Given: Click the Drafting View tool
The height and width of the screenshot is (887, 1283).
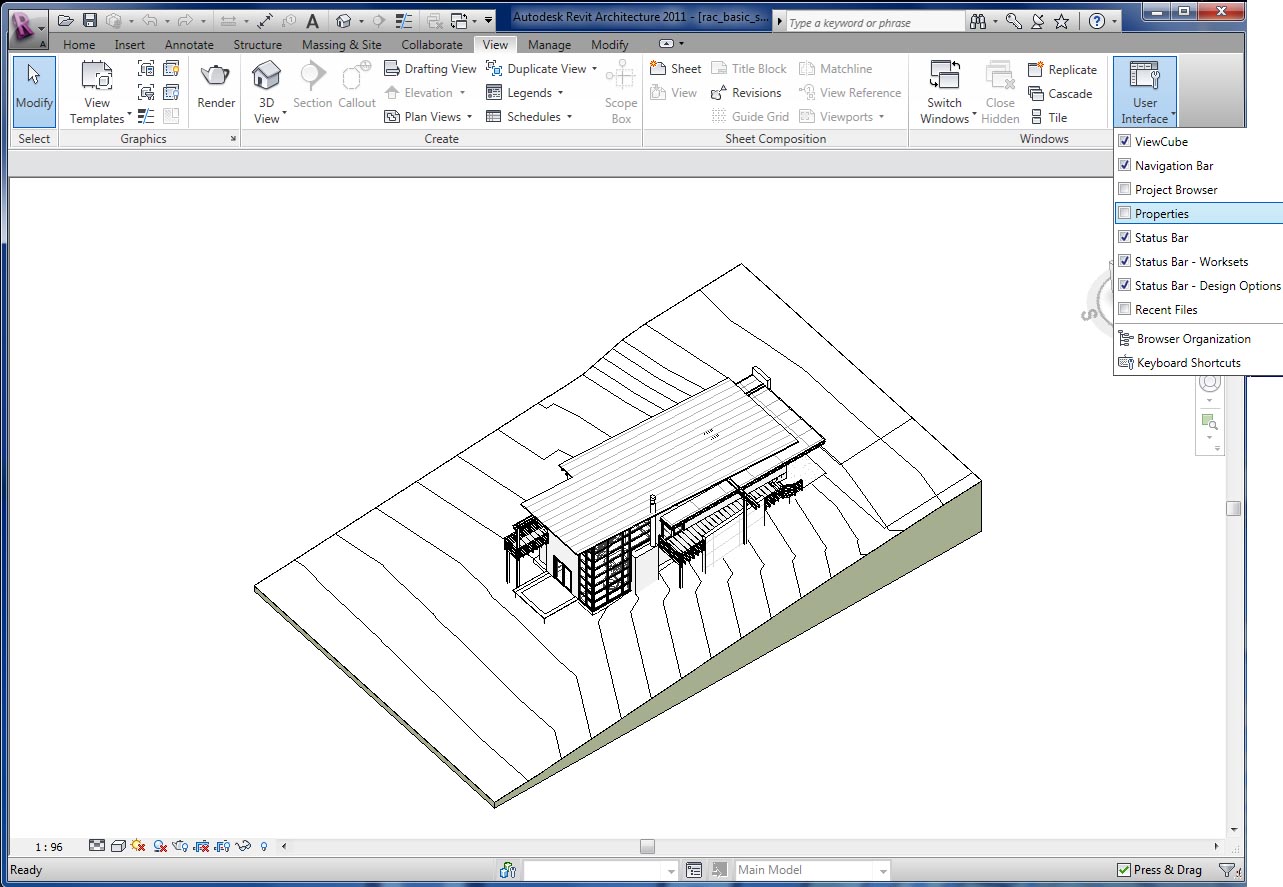Looking at the screenshot, I should (x=431, y=69).
